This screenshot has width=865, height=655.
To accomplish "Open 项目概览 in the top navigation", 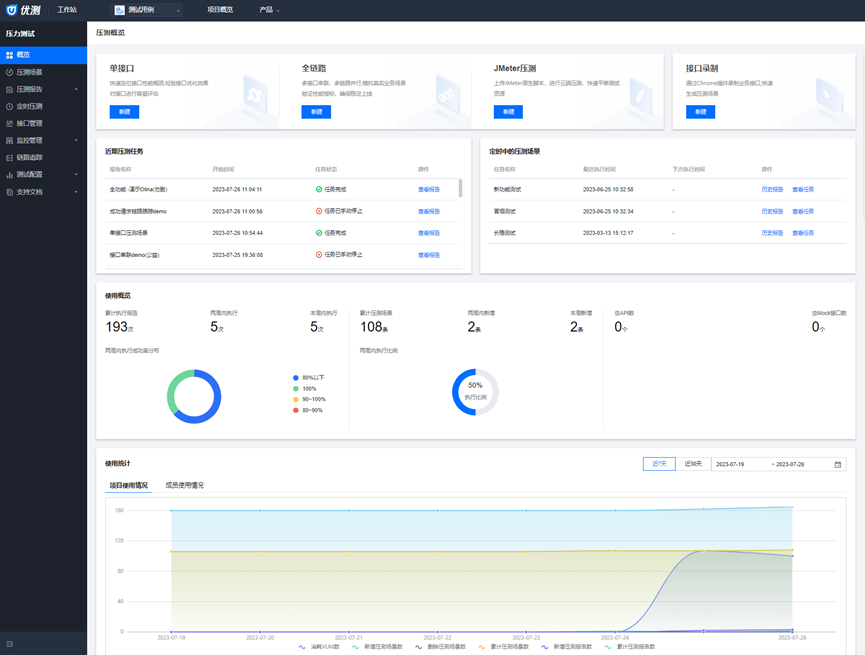I will (220, 10).
